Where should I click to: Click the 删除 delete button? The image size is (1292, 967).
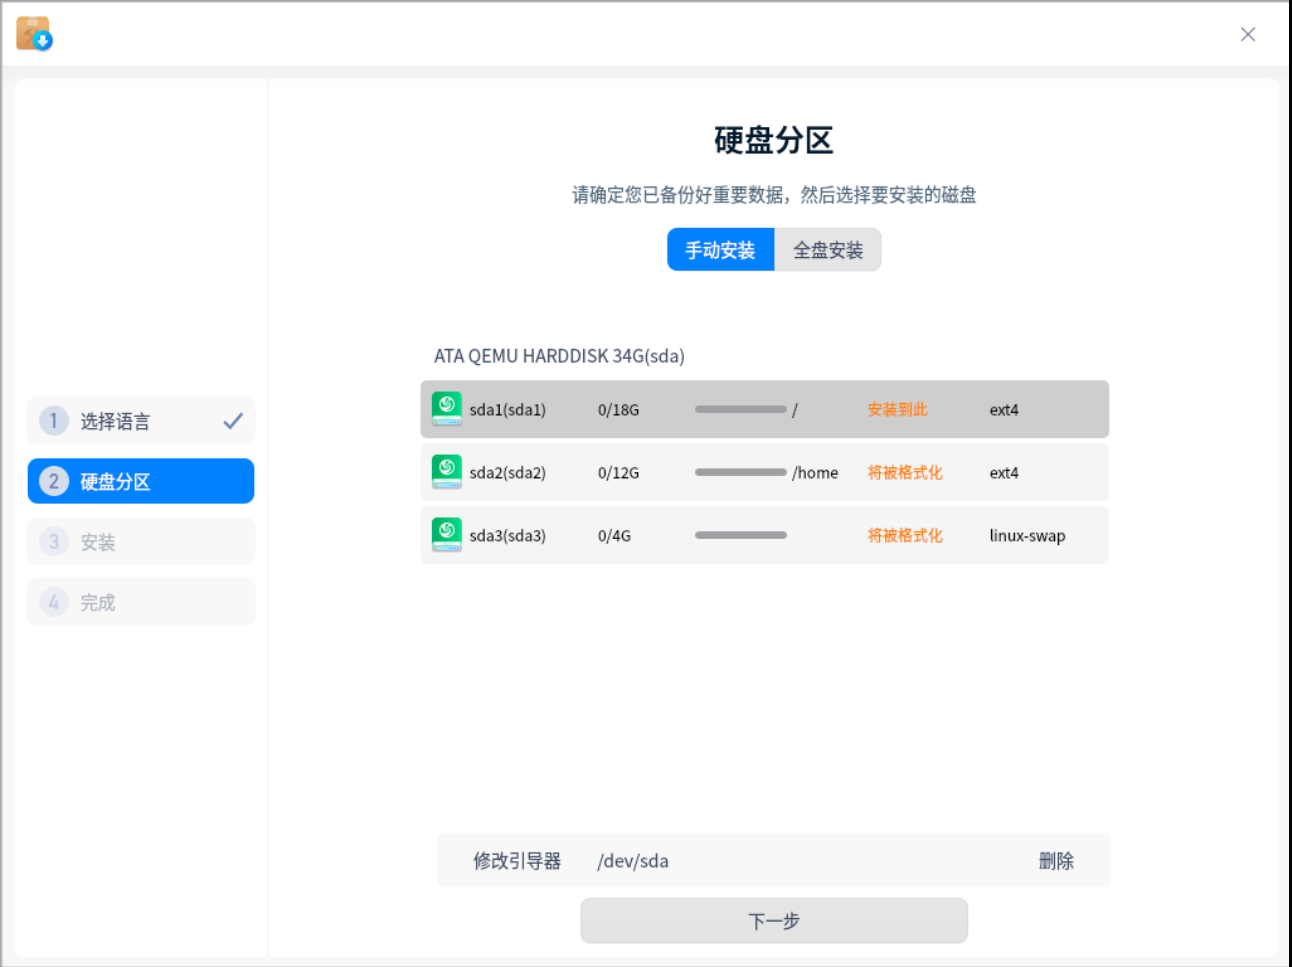[1056, 861]
